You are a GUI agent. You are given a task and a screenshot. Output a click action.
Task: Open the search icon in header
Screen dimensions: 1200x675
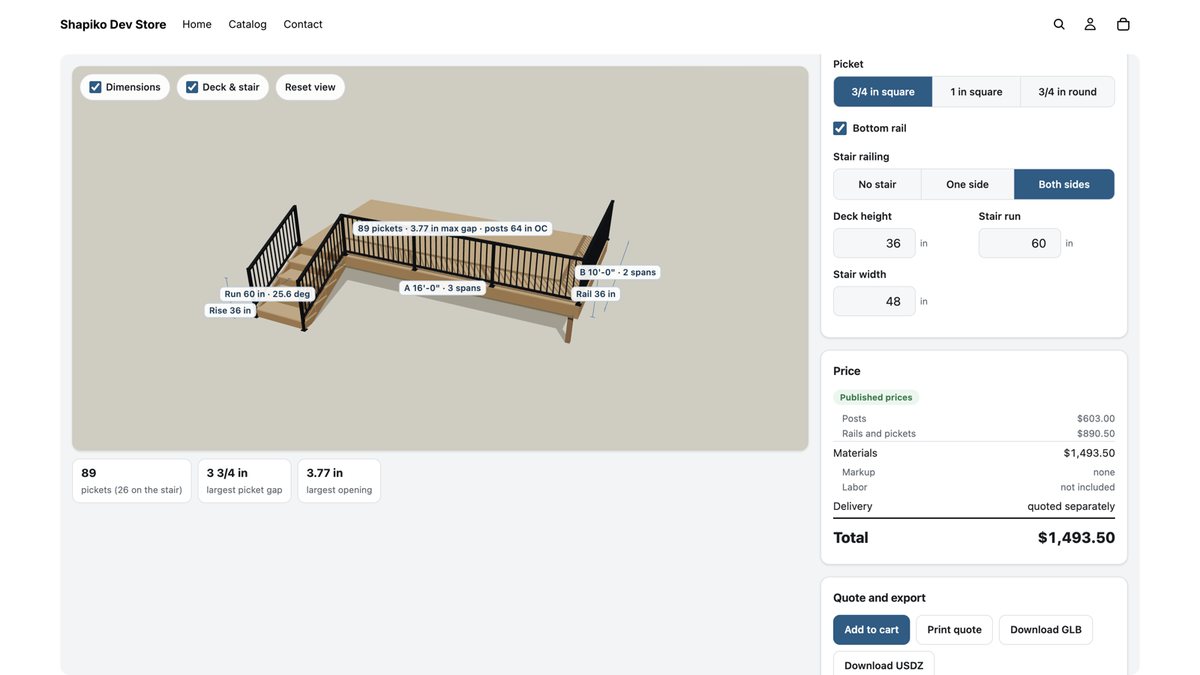1059,24
